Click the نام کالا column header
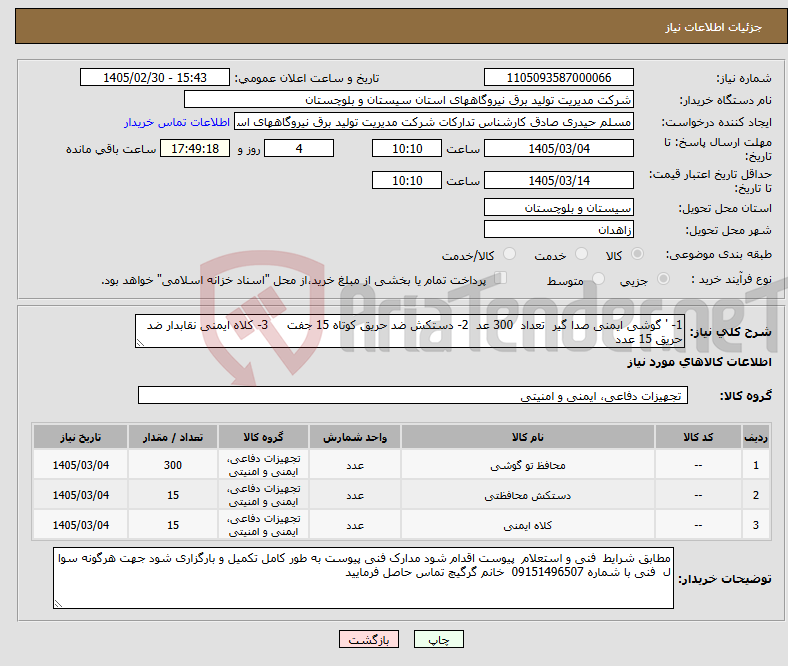Screen dimensions: 788x666 pos(528,437)
